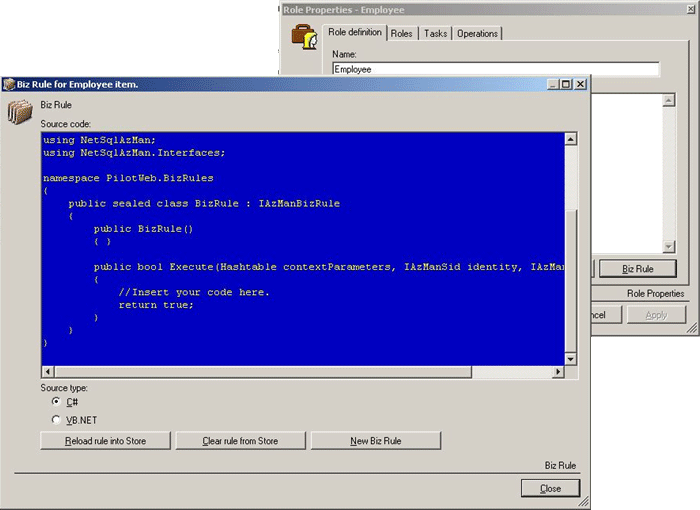Click the horizontal scrollbar thumb under source code

(262, 372)
